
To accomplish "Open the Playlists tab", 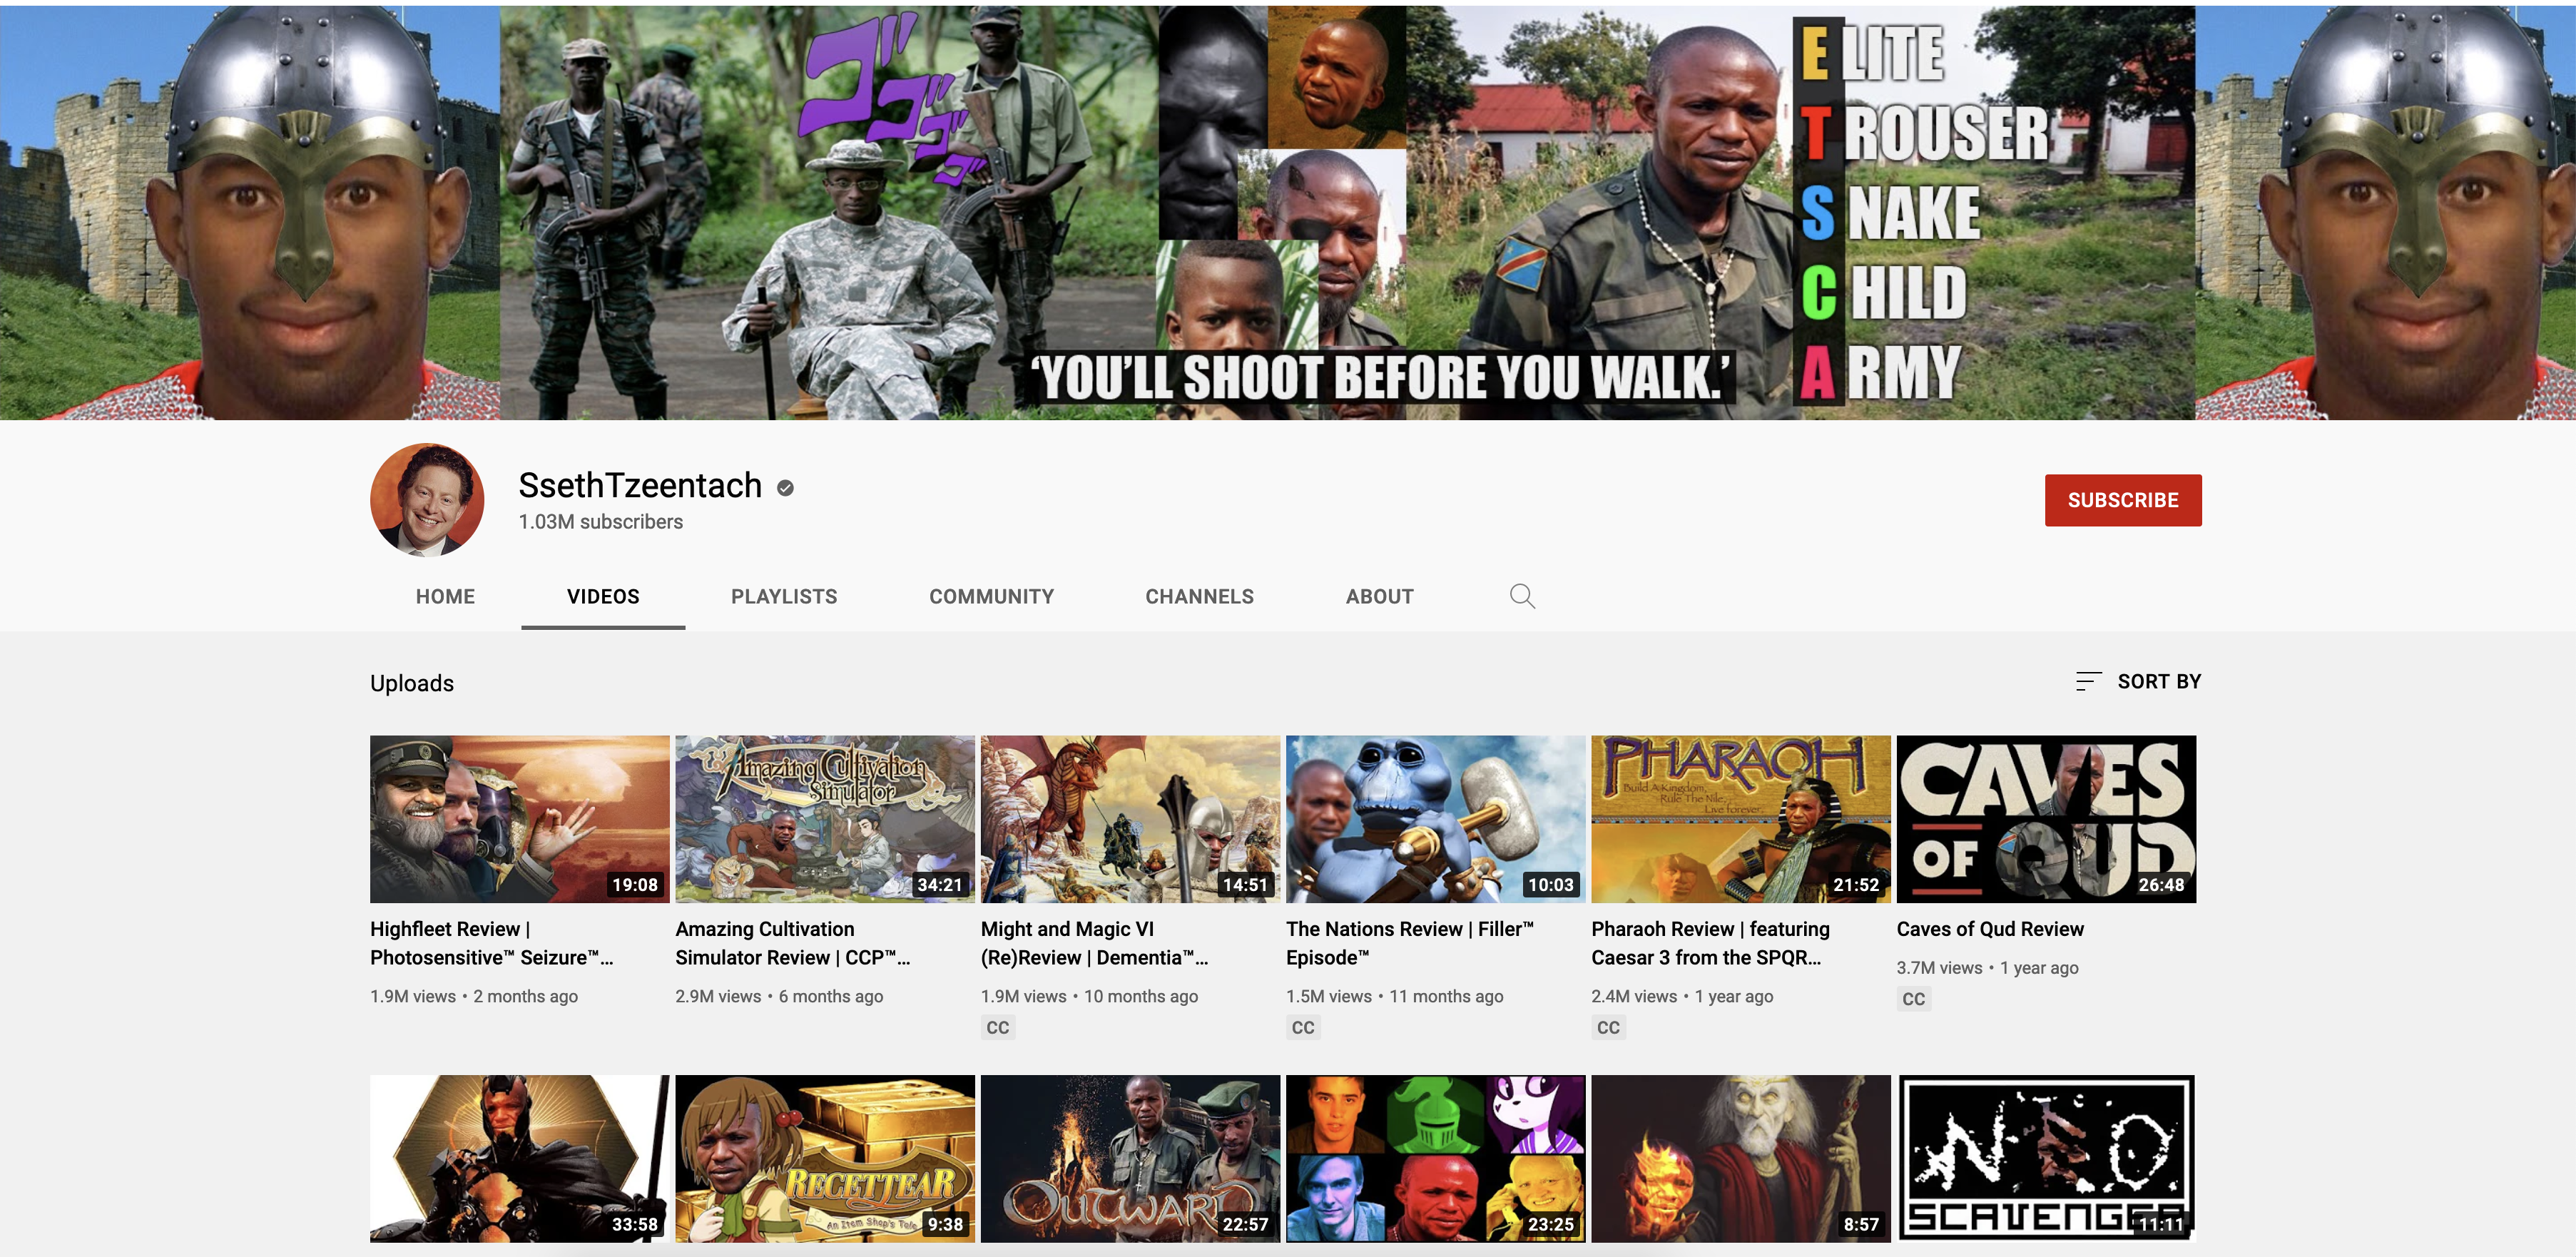I will 784,596.
